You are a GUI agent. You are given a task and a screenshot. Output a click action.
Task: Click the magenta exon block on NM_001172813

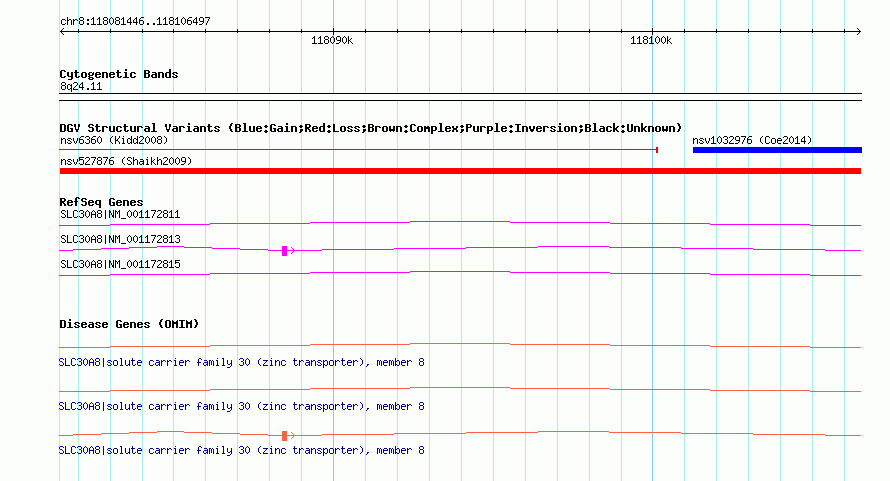pos(284,250)
